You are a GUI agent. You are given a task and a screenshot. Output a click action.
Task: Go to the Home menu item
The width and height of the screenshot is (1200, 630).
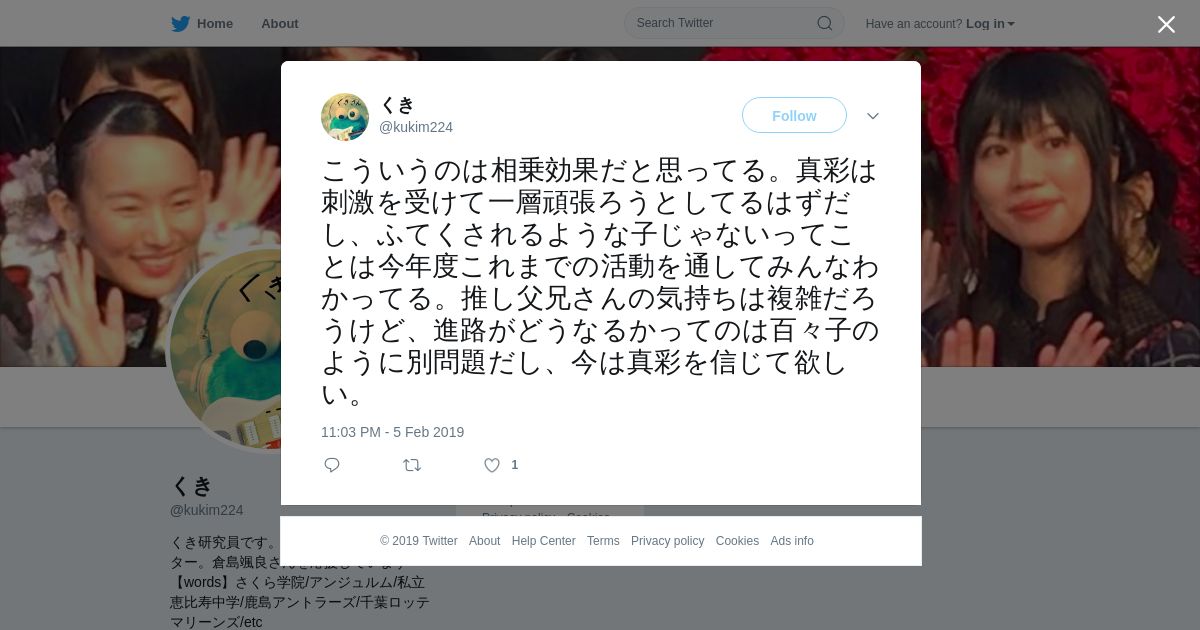[215, 24]
